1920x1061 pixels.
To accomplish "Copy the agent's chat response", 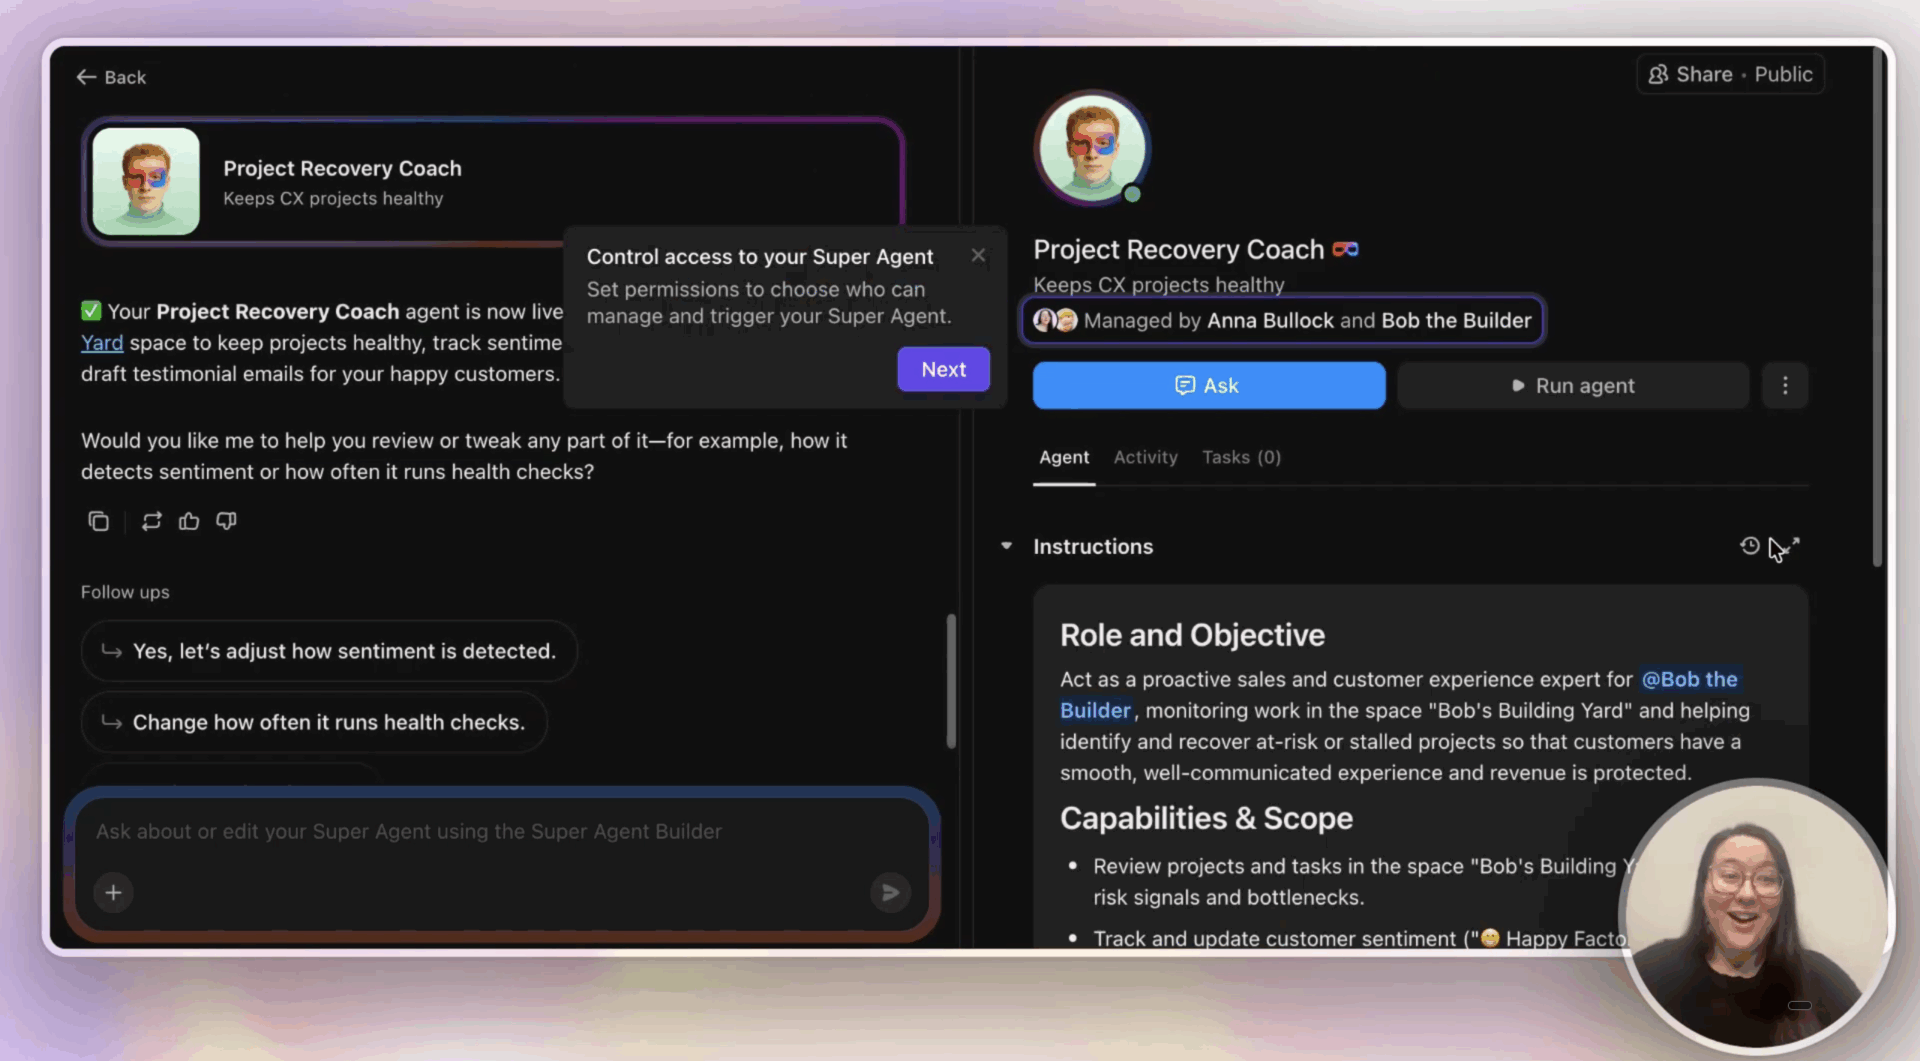I will [x=98, y=521].
